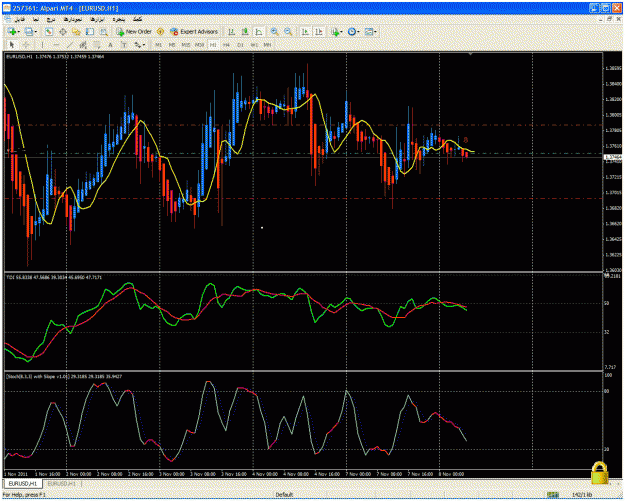Screen dimensions: 625x501
Task: Toggle the Expert Advisors button
Action: click(x=194, y=31)
